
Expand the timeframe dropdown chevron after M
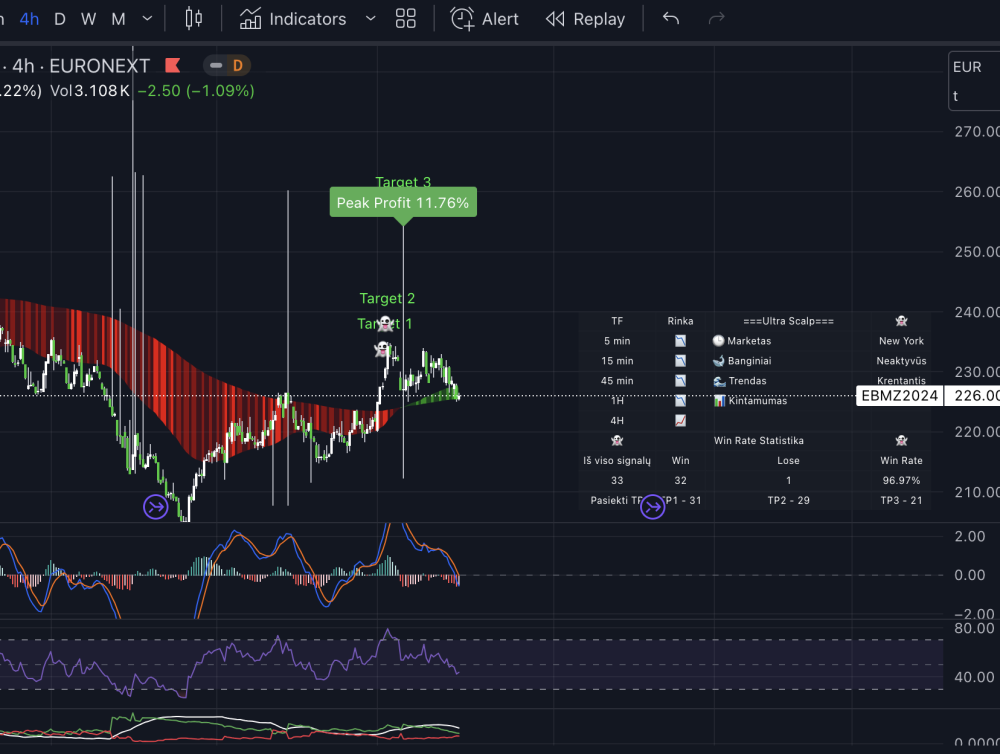coord(147,18)
